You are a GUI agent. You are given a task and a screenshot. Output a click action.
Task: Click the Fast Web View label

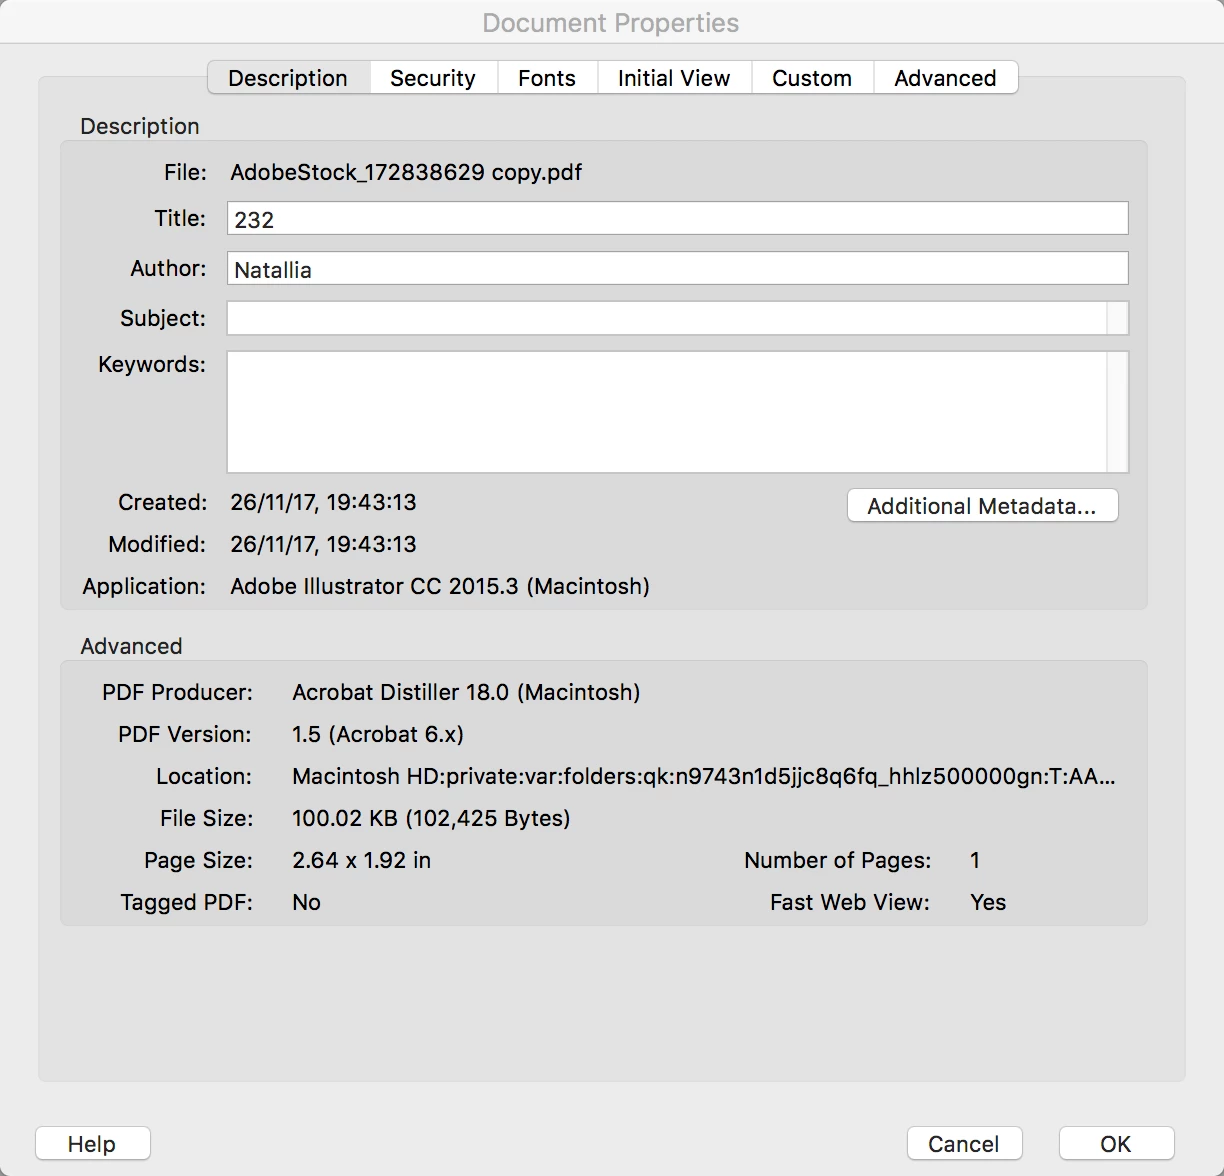point(850,902)
